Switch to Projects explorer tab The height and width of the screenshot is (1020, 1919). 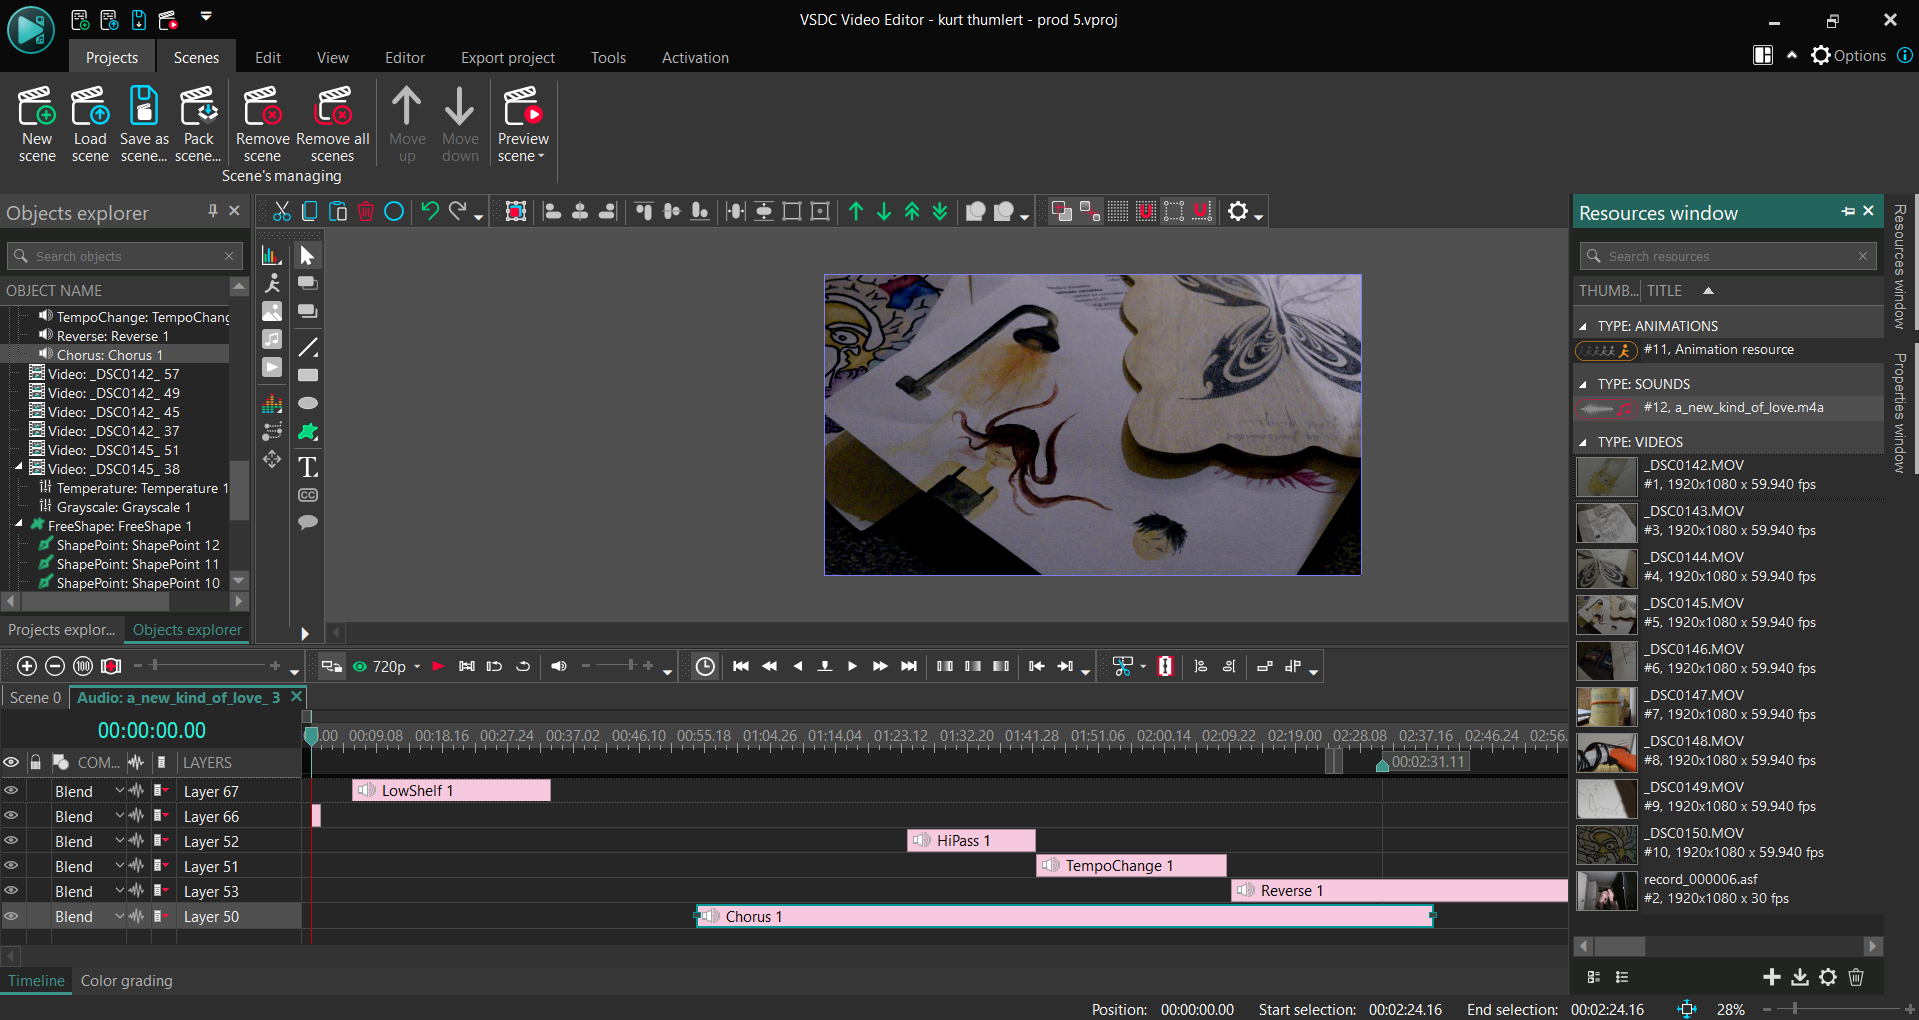tap(61, 629)
